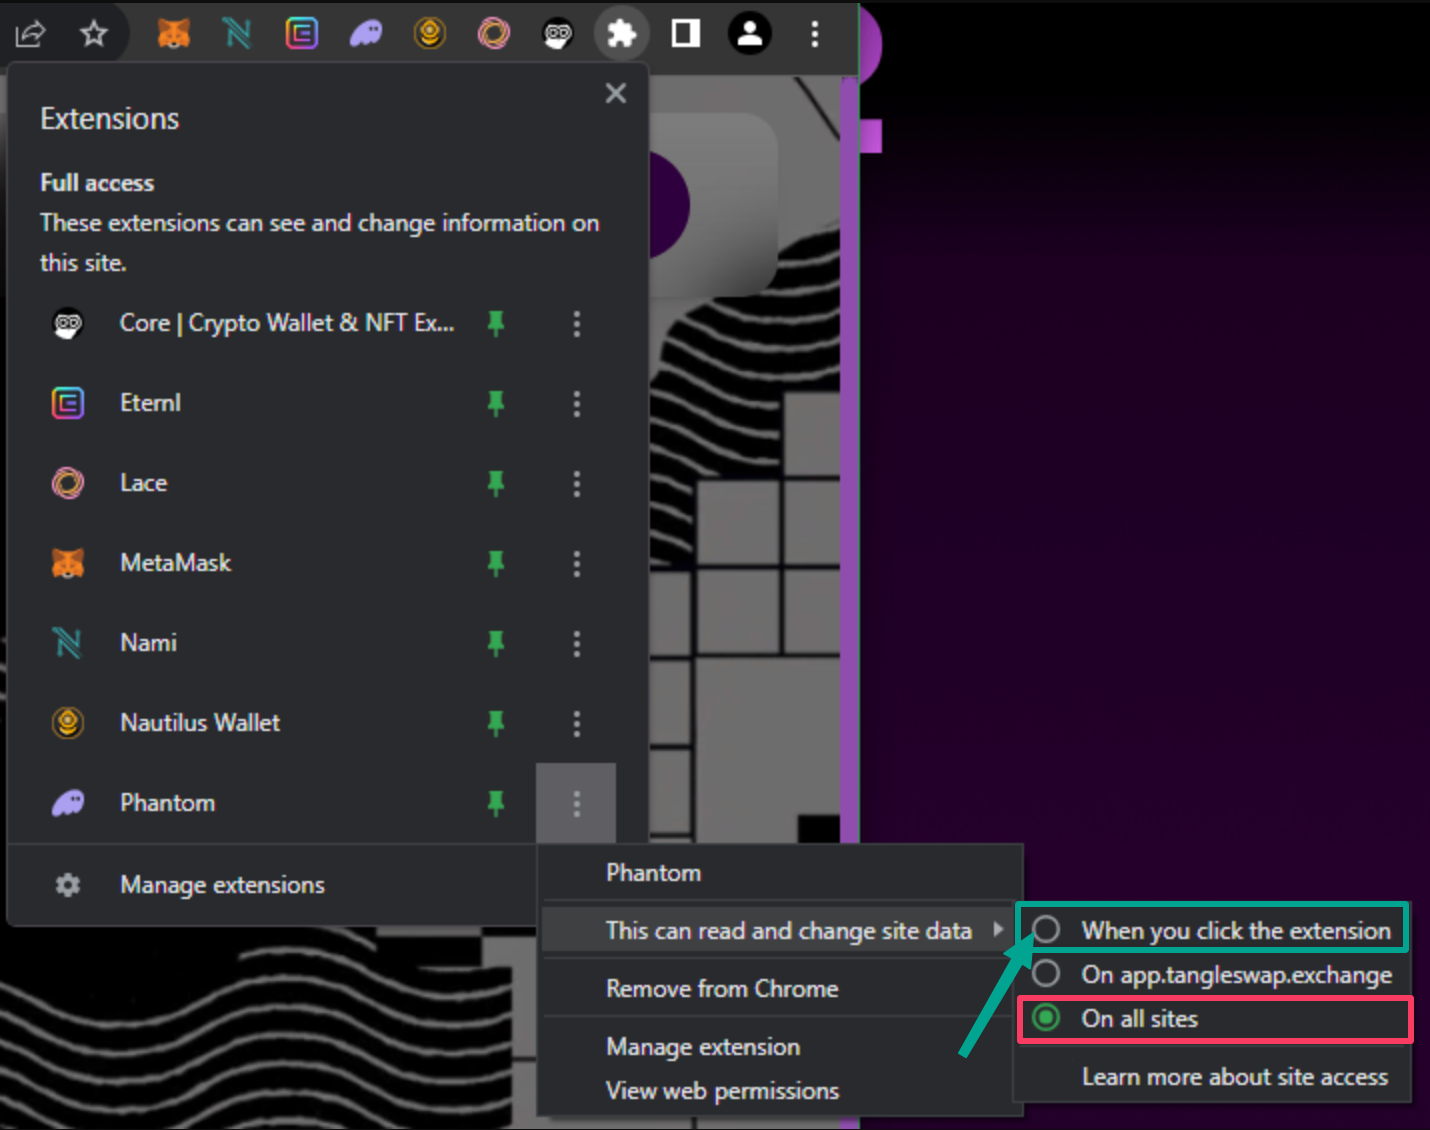
Task: Open 'Learn more about site access' link
Action: (x=1234, y=1077)
